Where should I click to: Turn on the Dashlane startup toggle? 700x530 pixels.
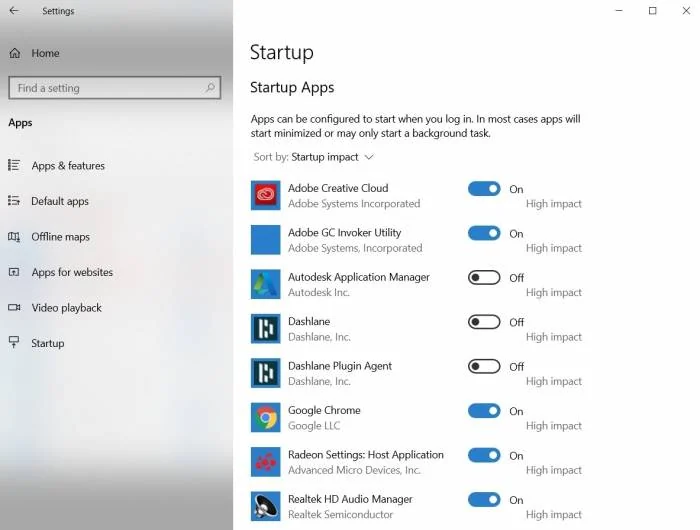[x=484, y=322]
